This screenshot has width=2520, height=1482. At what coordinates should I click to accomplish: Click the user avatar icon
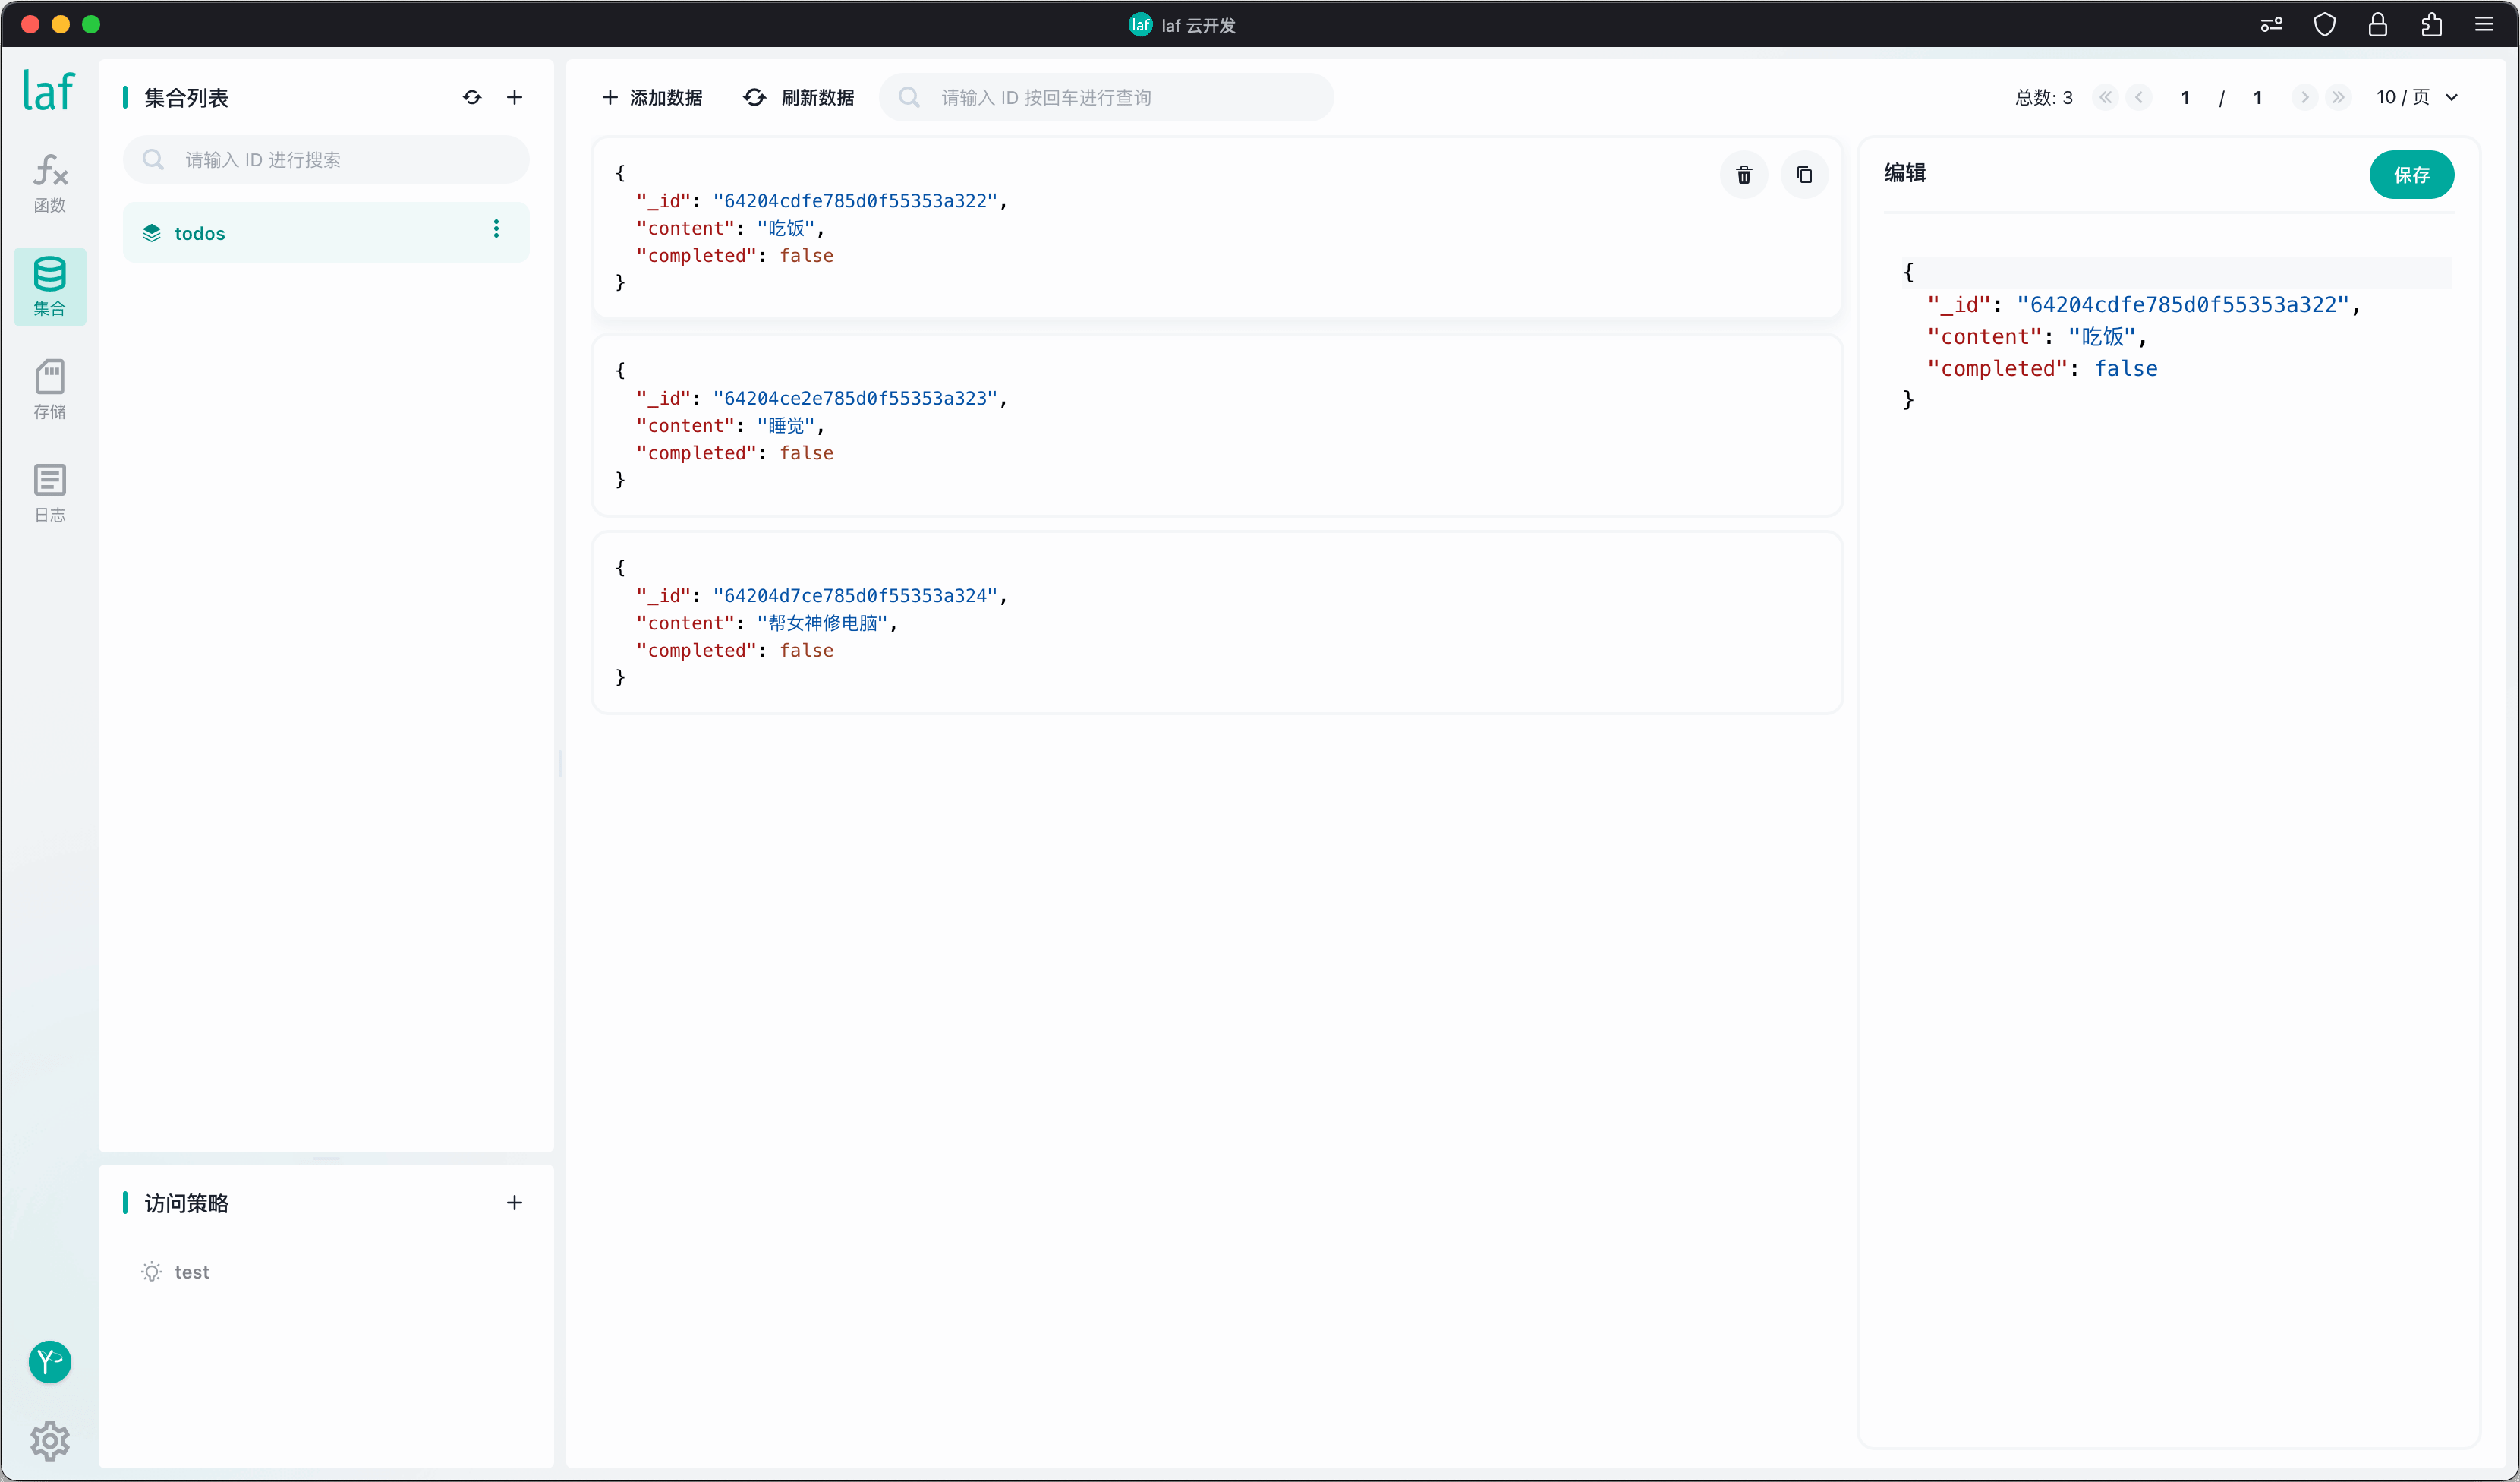coord(50,1361)
